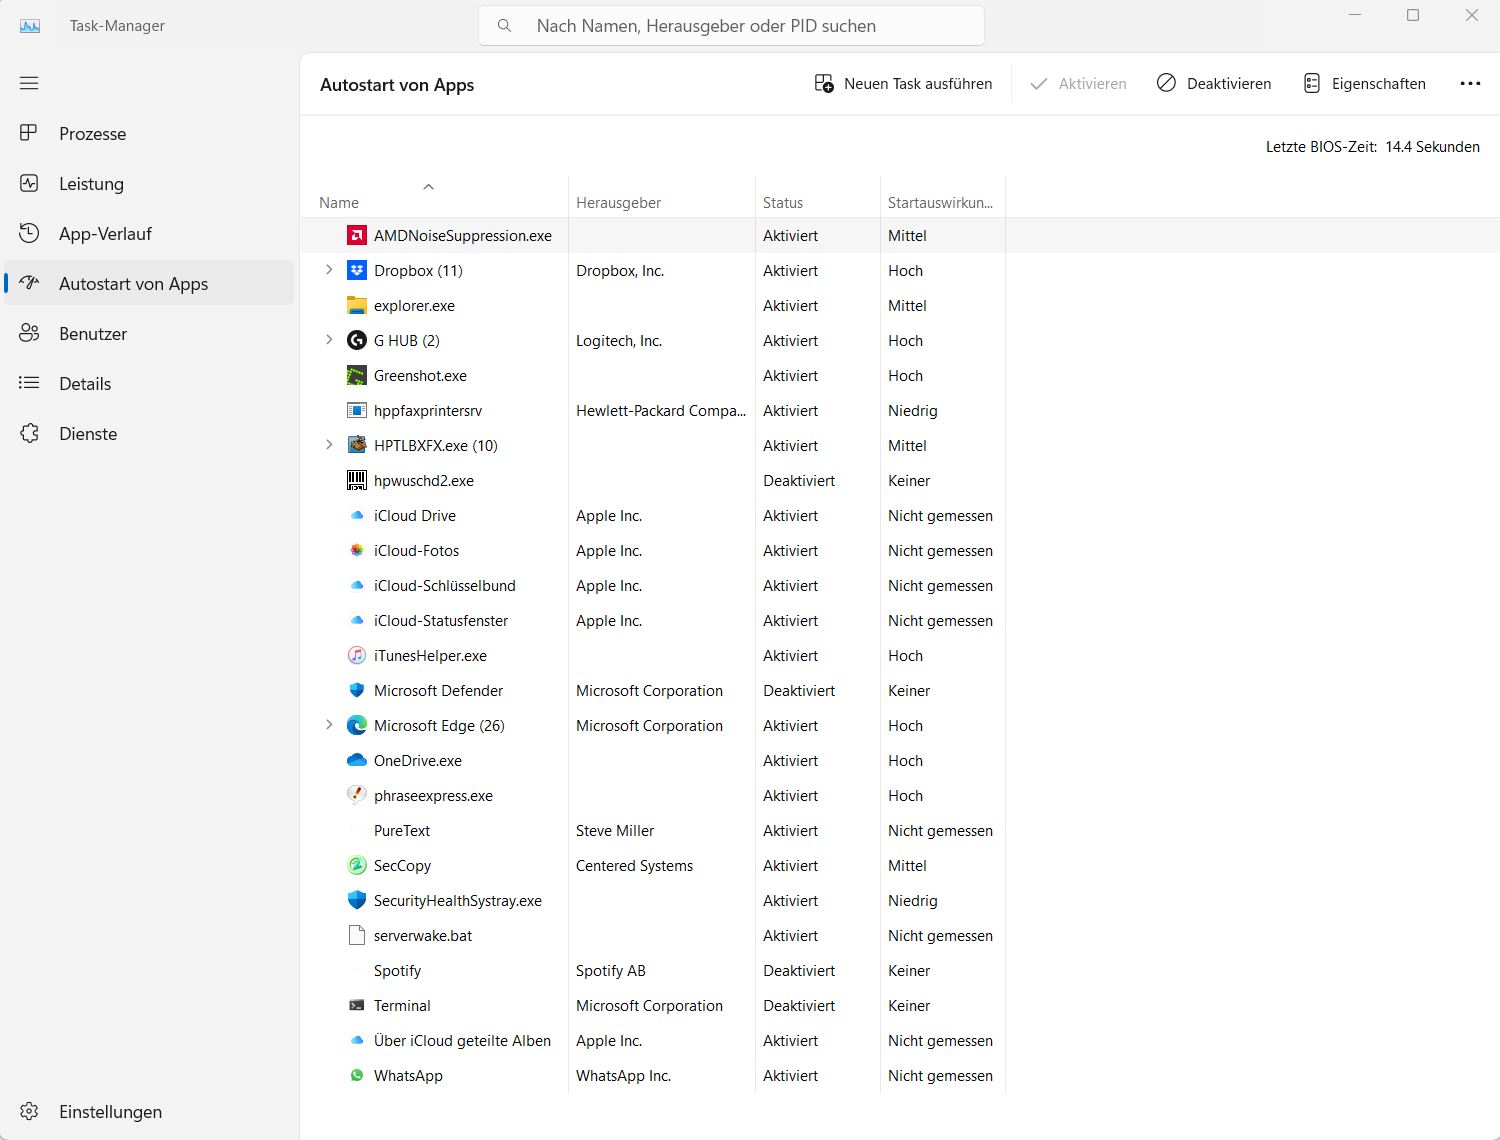Expand the Dropbox (11) group

pos(329,270)
